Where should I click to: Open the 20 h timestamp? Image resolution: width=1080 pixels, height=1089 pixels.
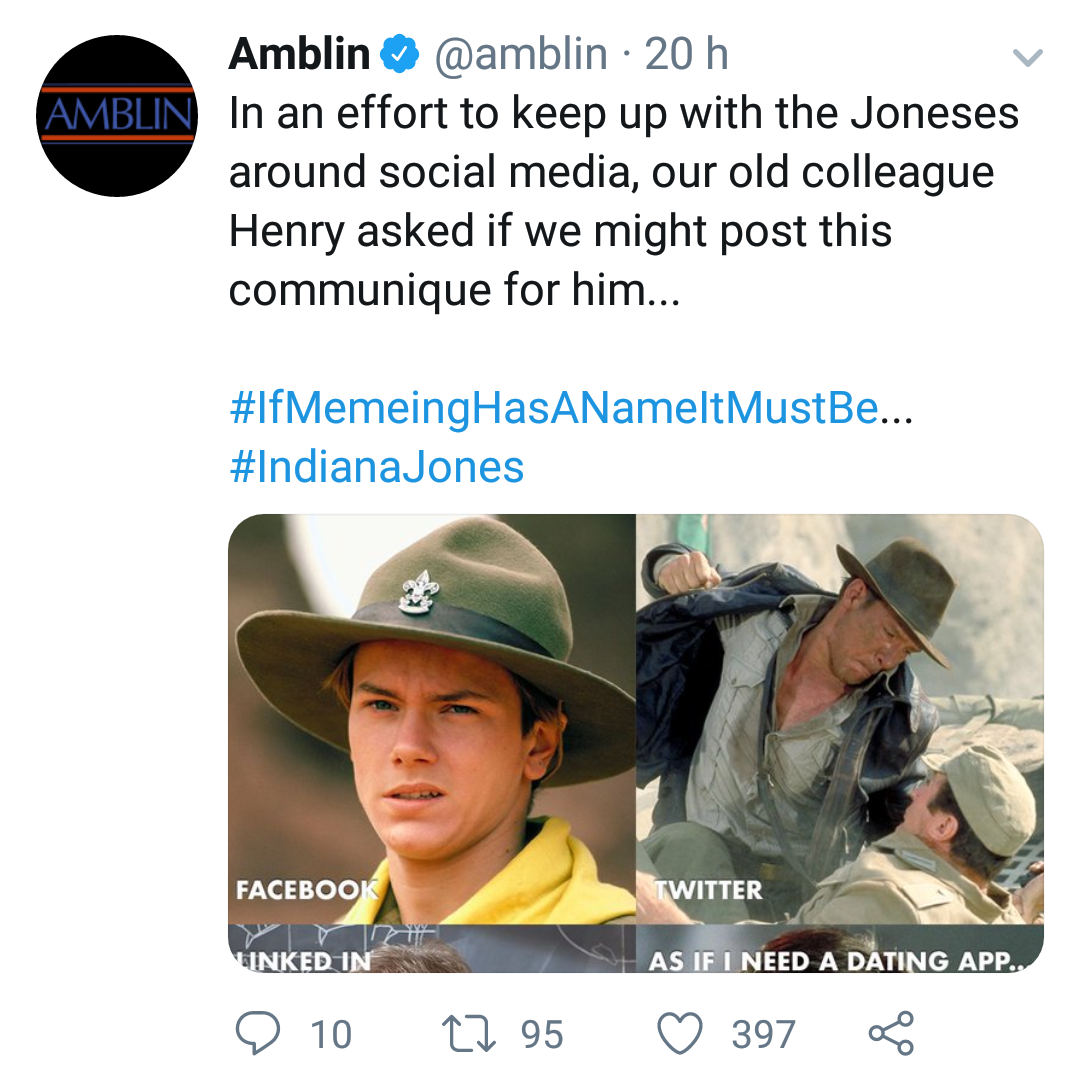686,54
